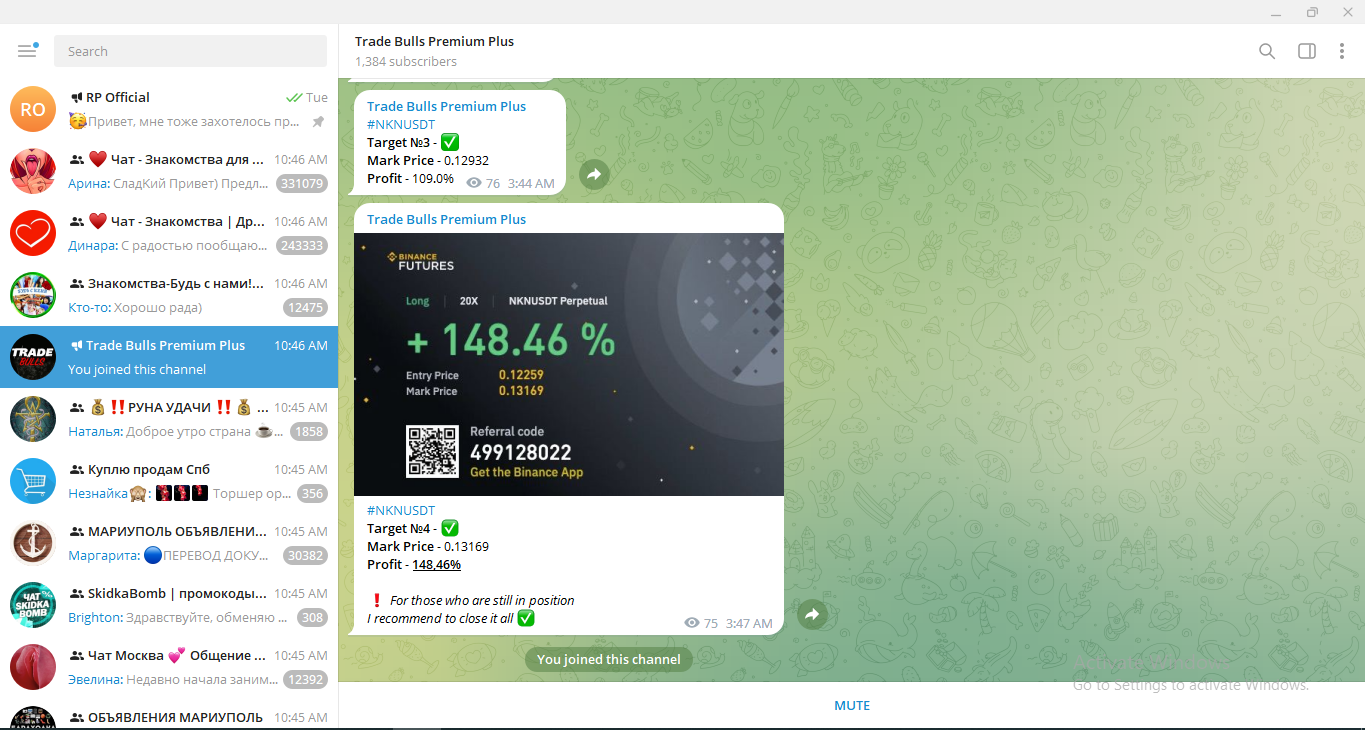1365x730 pixels.
Task: Click the SkidkaBomb chat avatar
Action: click(x=33, y=605)
